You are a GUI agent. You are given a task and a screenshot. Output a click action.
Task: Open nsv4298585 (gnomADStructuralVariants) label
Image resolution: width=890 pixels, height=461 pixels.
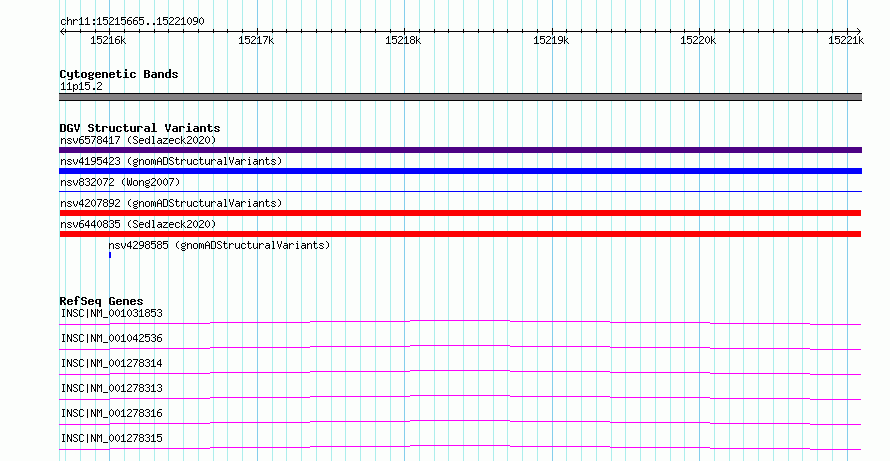(x=219, y=245)
